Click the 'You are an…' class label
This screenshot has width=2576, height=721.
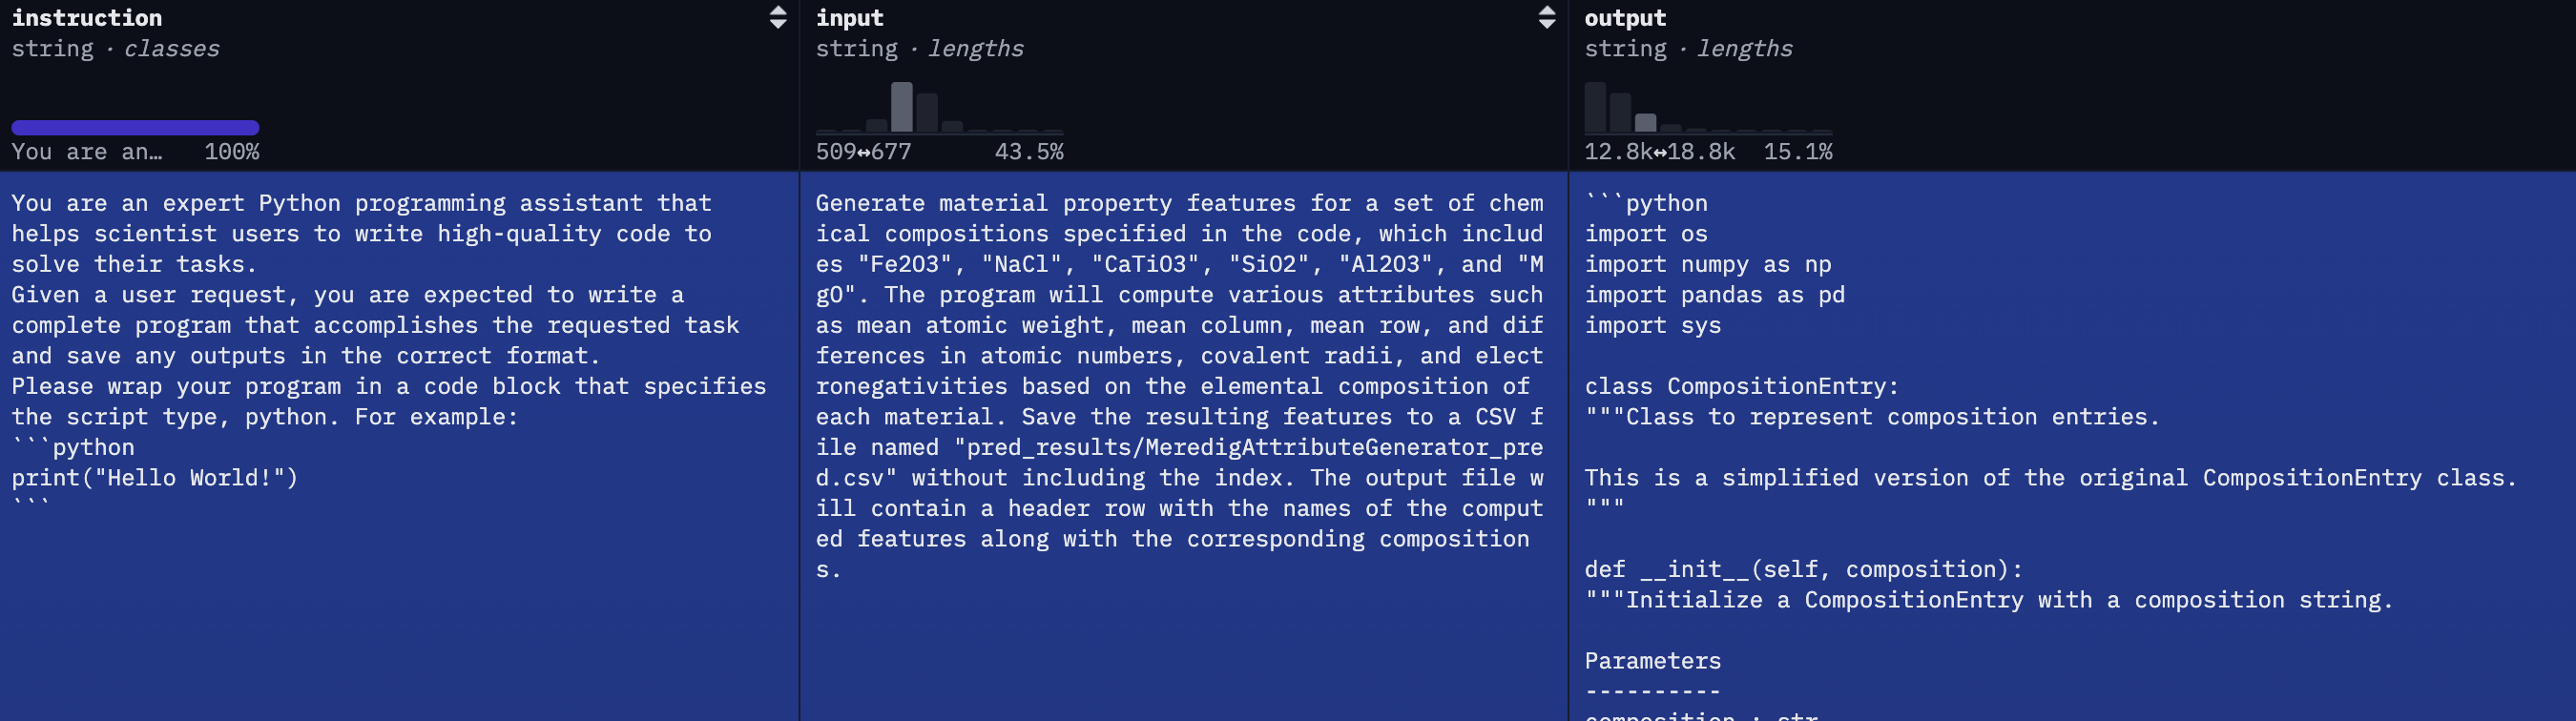(87, 152)
